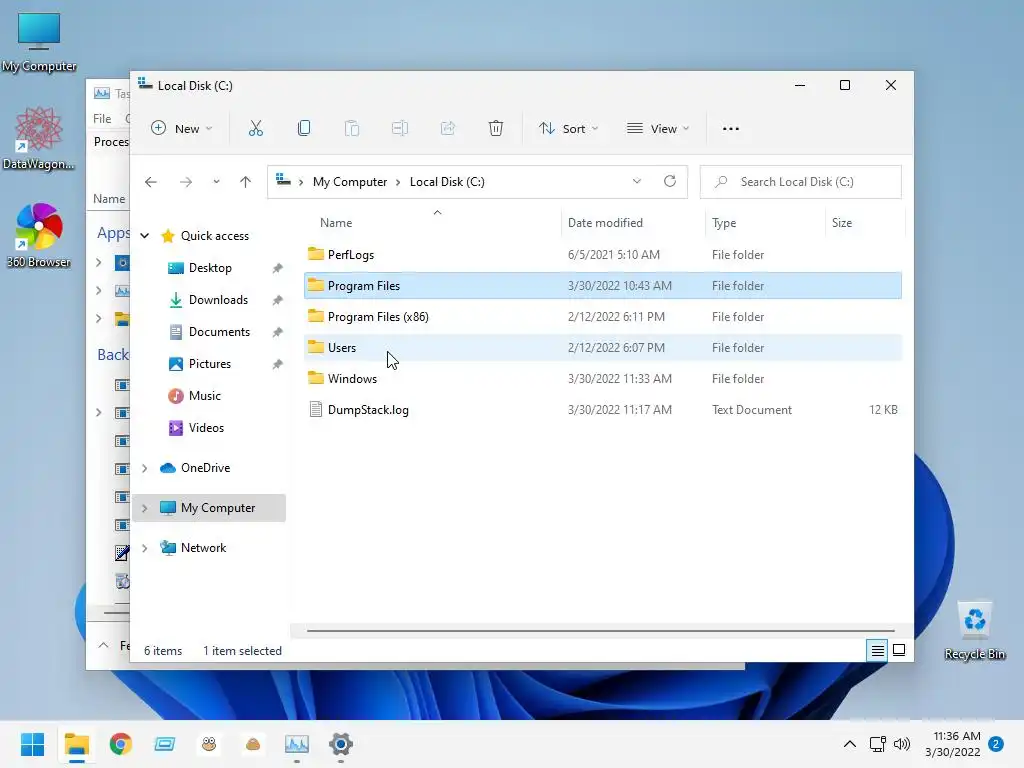
Task: Select Documents in Quick access
Action: point(219,332)
